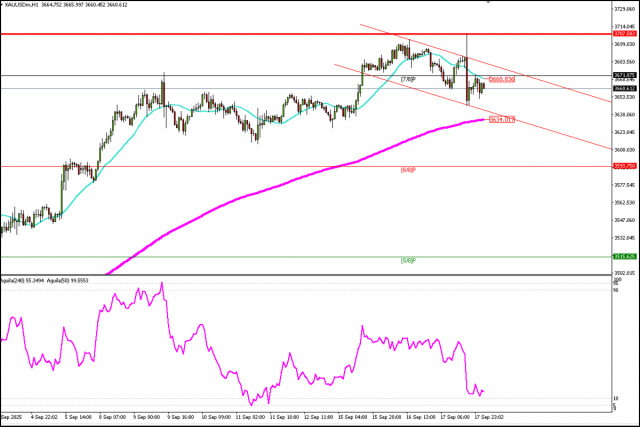Click the 10 Sep 09:00 time label
The height and width of the screenshot is (427, 640).
(x=216, y=417)
